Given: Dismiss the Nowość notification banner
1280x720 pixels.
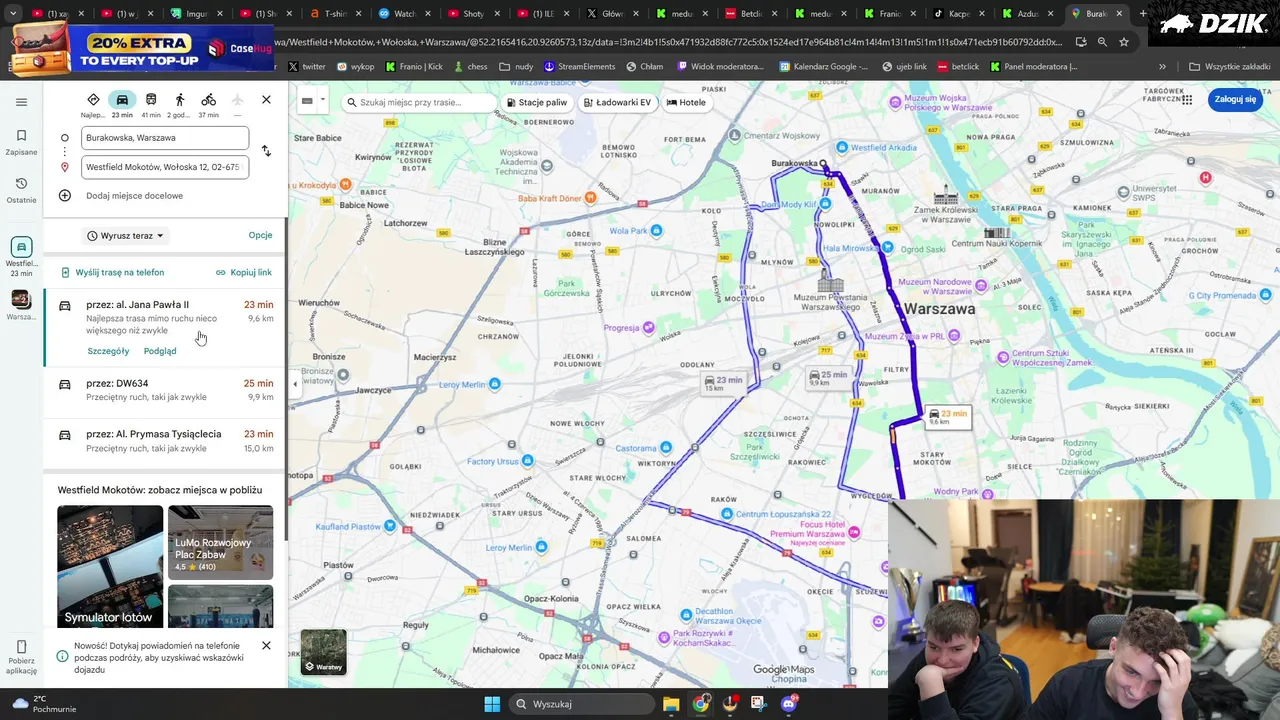Looking at the screenshot, I should pos(266,646).
